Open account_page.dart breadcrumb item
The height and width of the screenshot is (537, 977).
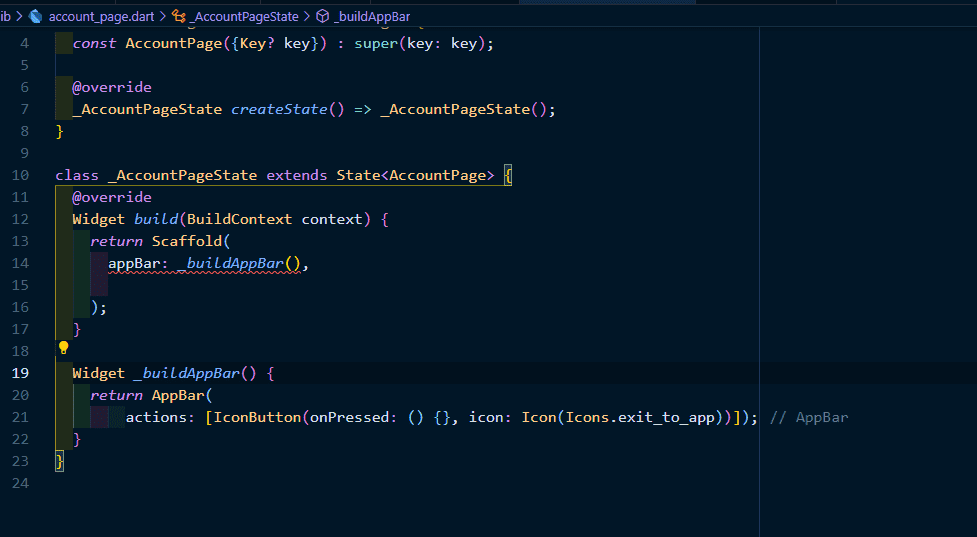(102, 17)
